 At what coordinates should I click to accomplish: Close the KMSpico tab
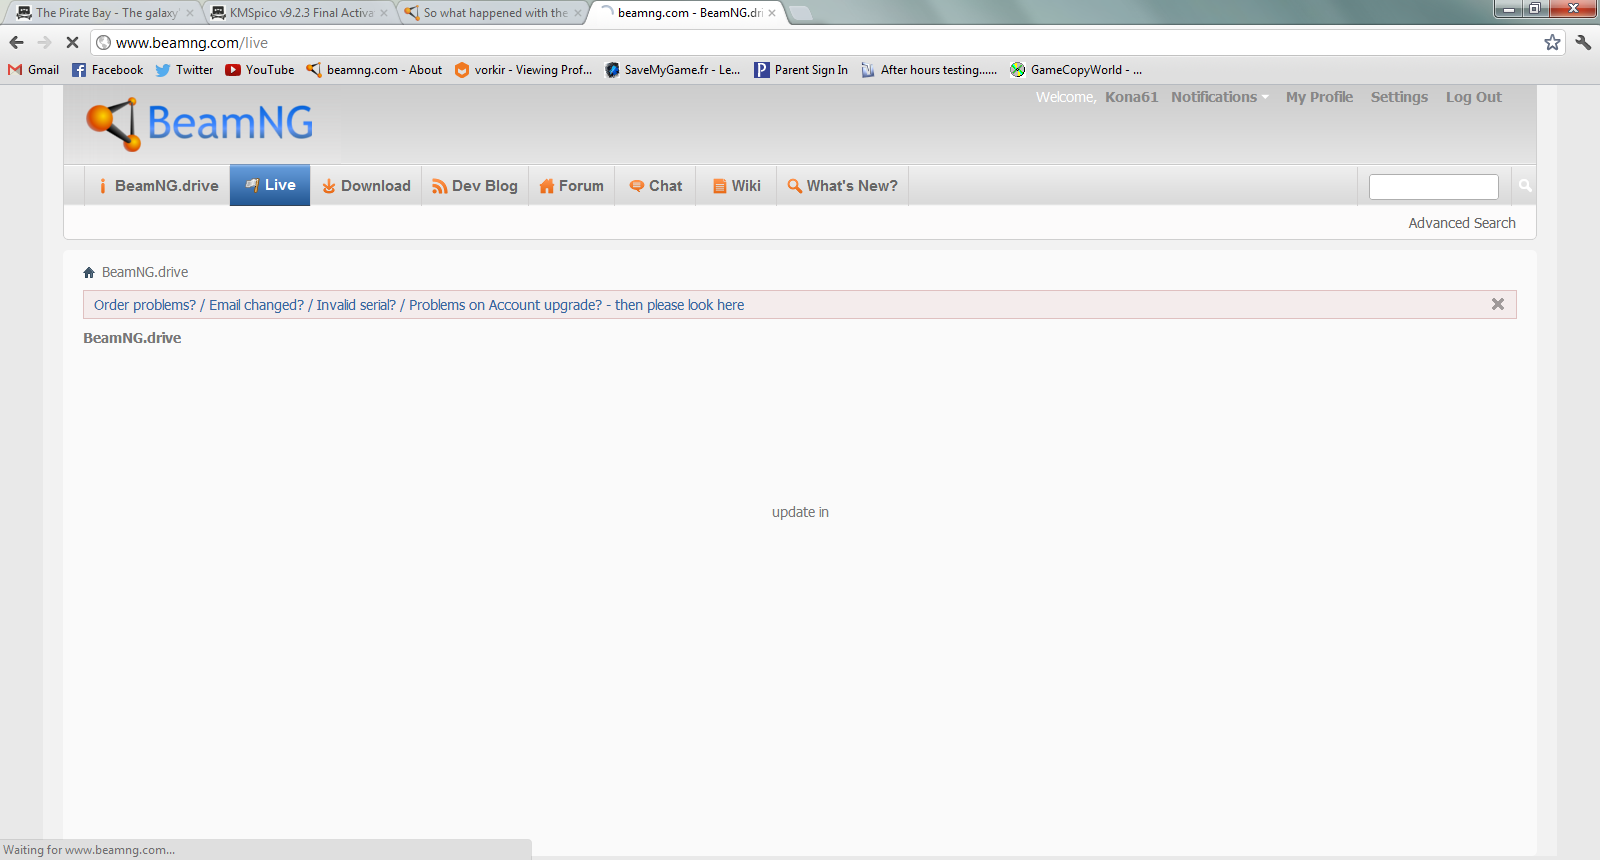tap(384, 13)
